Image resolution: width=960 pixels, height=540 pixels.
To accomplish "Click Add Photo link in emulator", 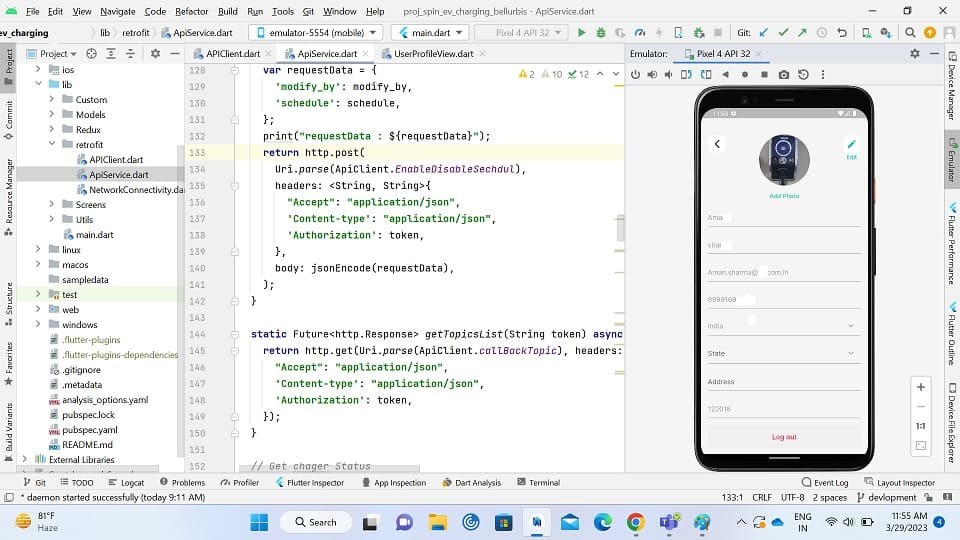I will point(784,196).
